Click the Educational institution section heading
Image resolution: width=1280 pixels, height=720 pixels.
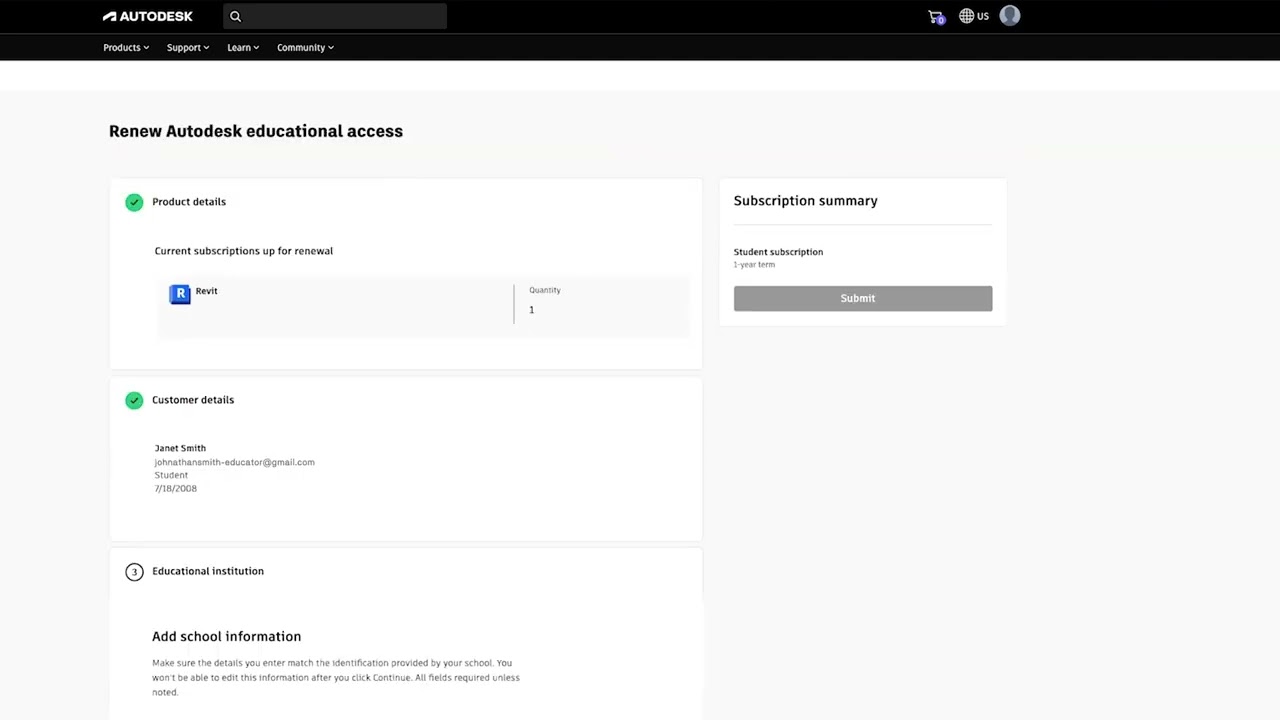[208, 571]
